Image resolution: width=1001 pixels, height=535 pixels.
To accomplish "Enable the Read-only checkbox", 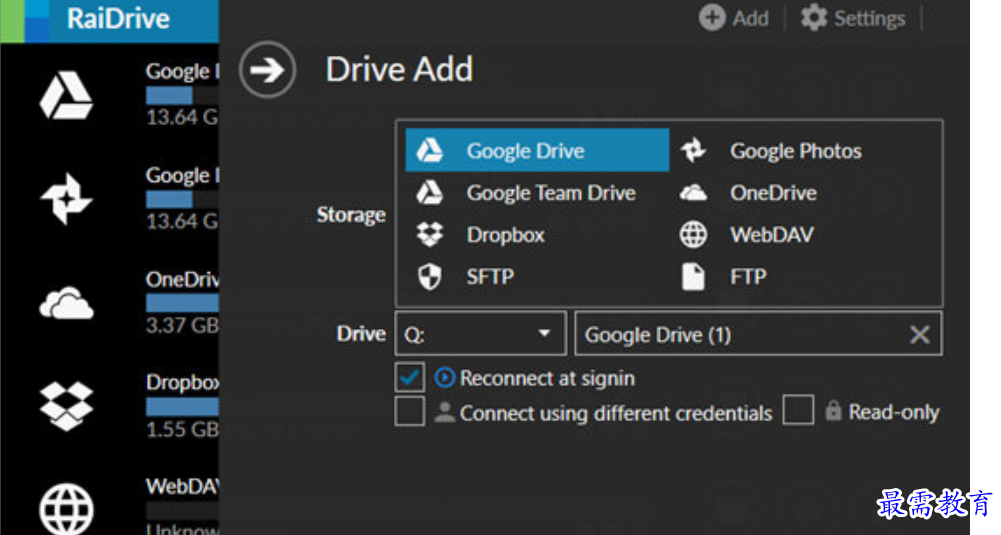I will coord(798,410).
